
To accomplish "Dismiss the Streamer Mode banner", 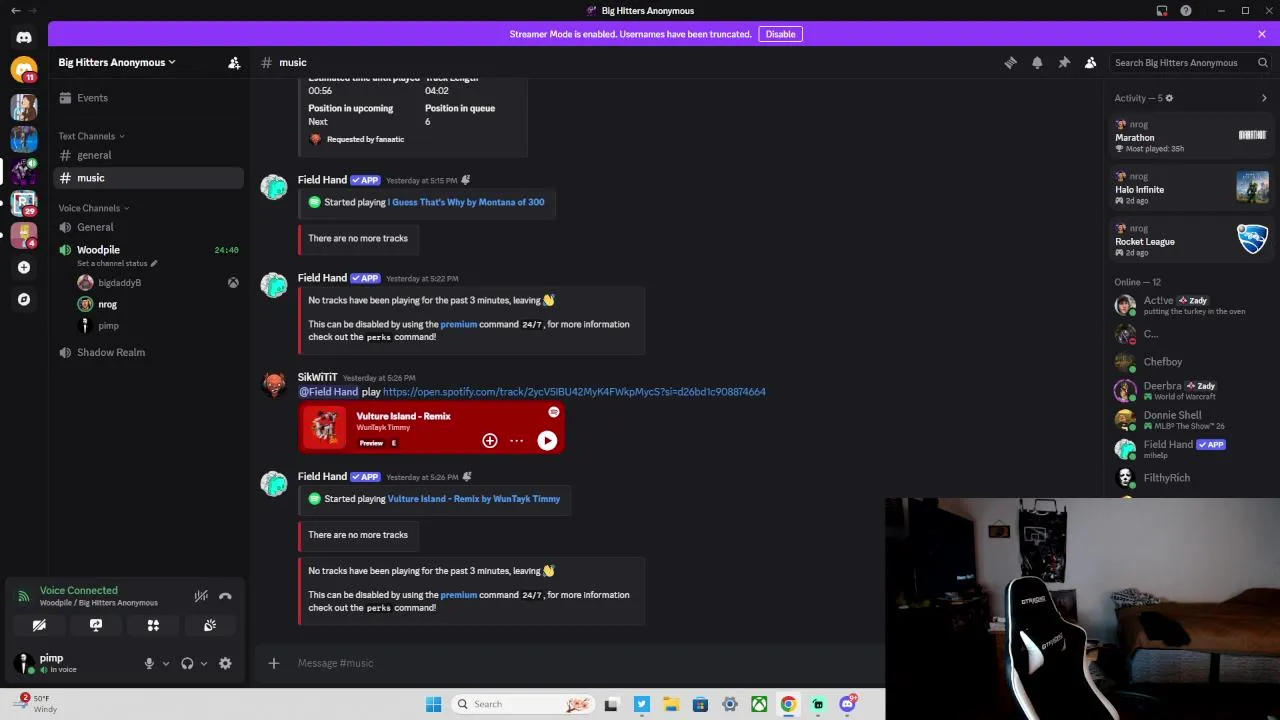I will click(1262, 34).
